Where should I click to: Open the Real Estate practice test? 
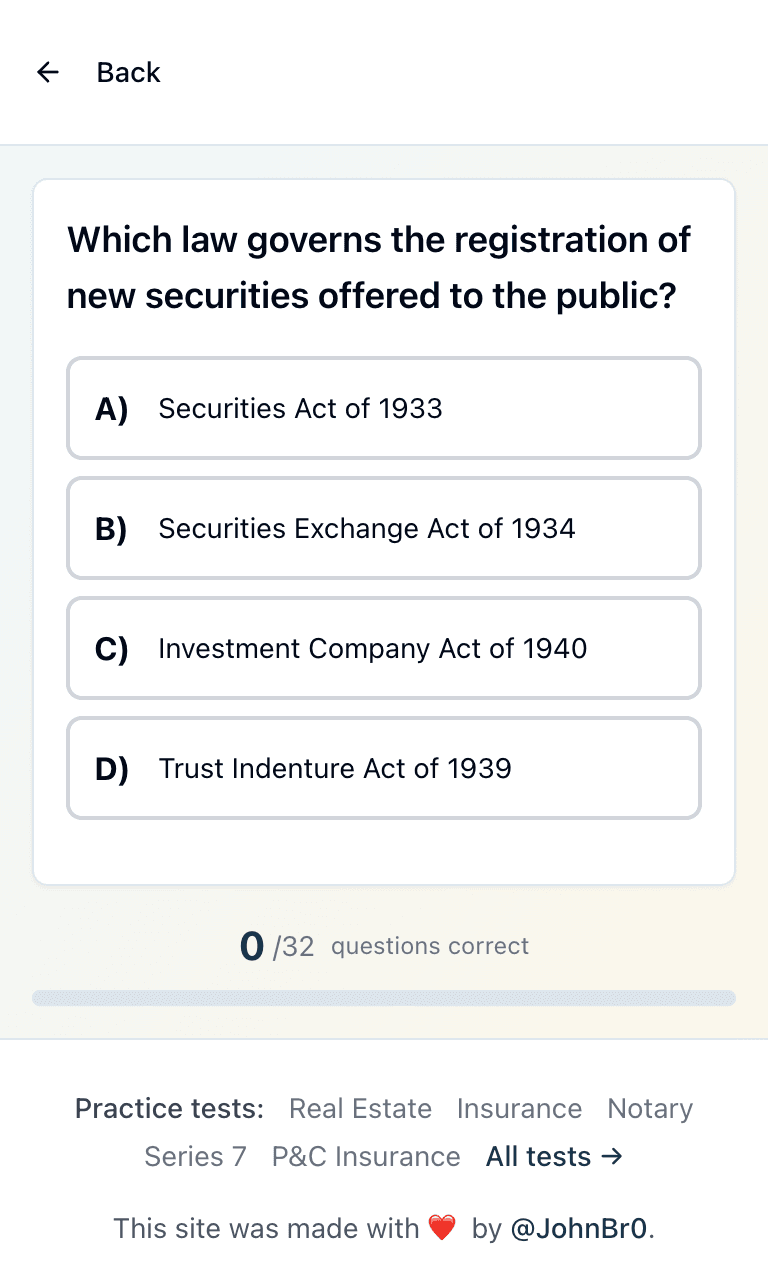(360, 1108)
